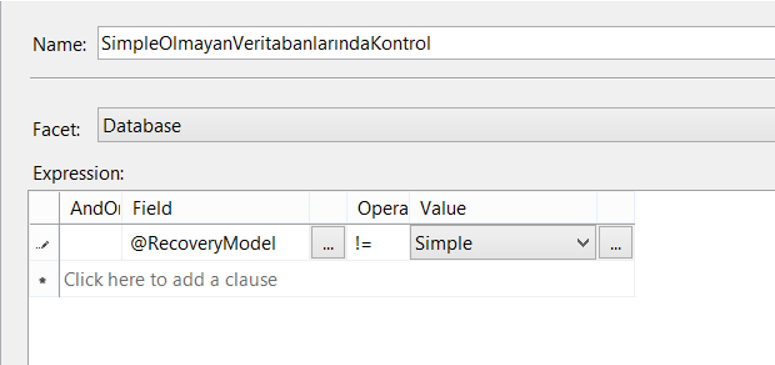Image resolution: width=775 pixels, height=365 pixels.
Task: Click the ellipsis button next to @RecoveryModel
Action: [x=327, y=243]
